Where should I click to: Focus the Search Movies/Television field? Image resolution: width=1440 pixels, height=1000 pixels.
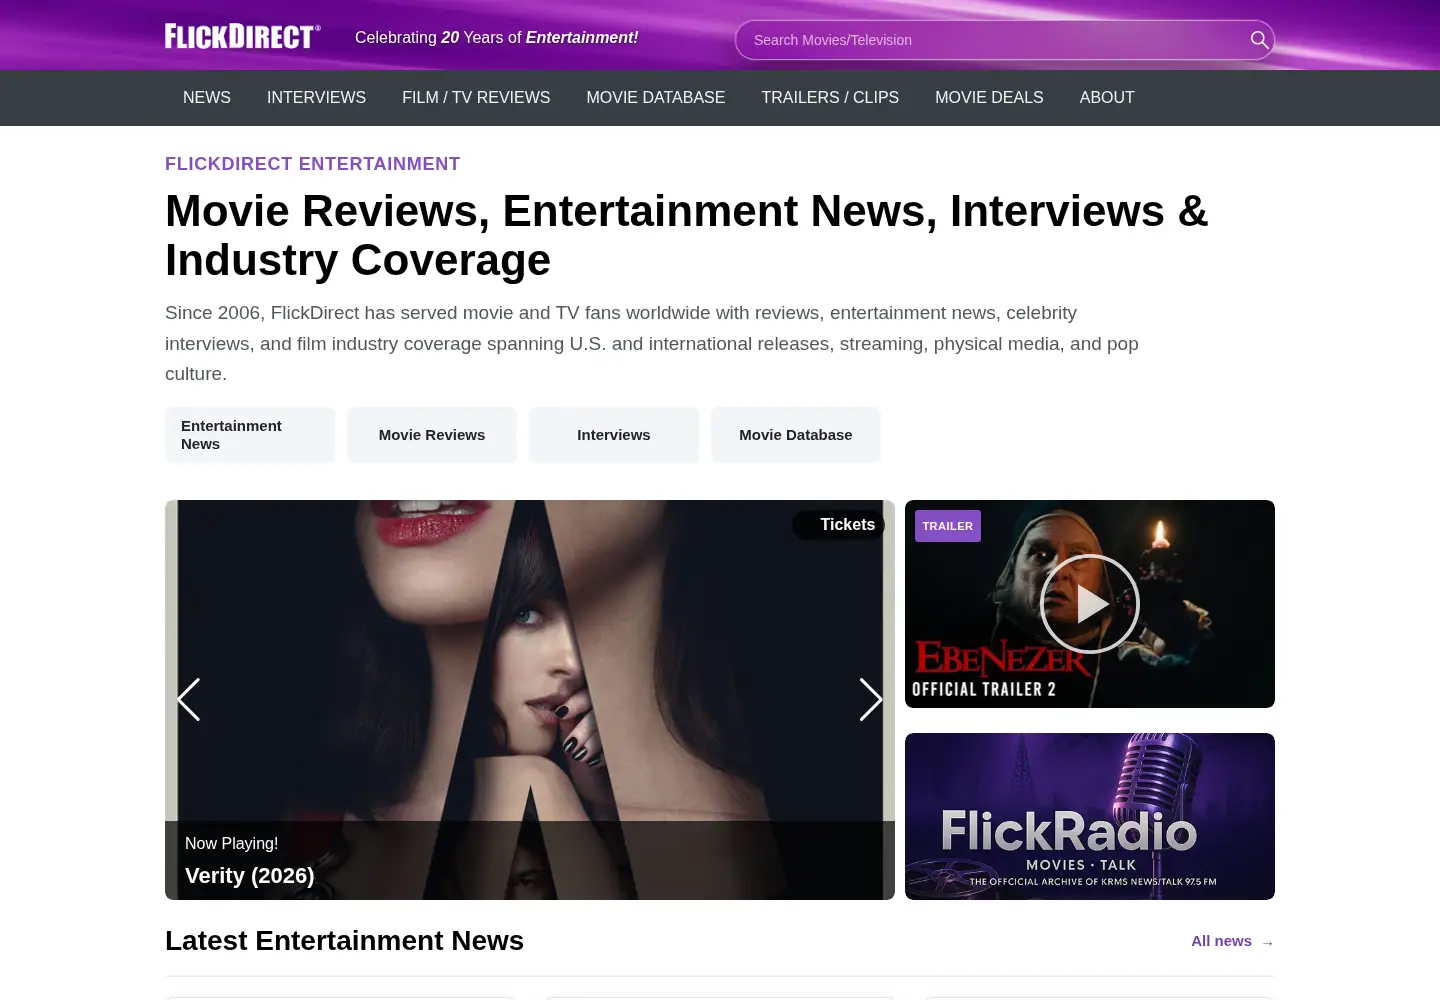click(x=1005, y=40)
